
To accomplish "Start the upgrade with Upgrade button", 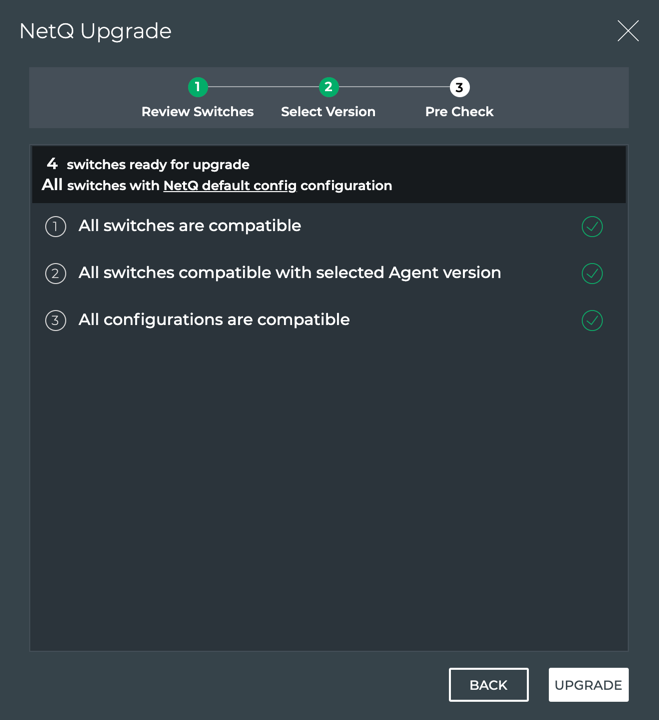I will [588, 685].
